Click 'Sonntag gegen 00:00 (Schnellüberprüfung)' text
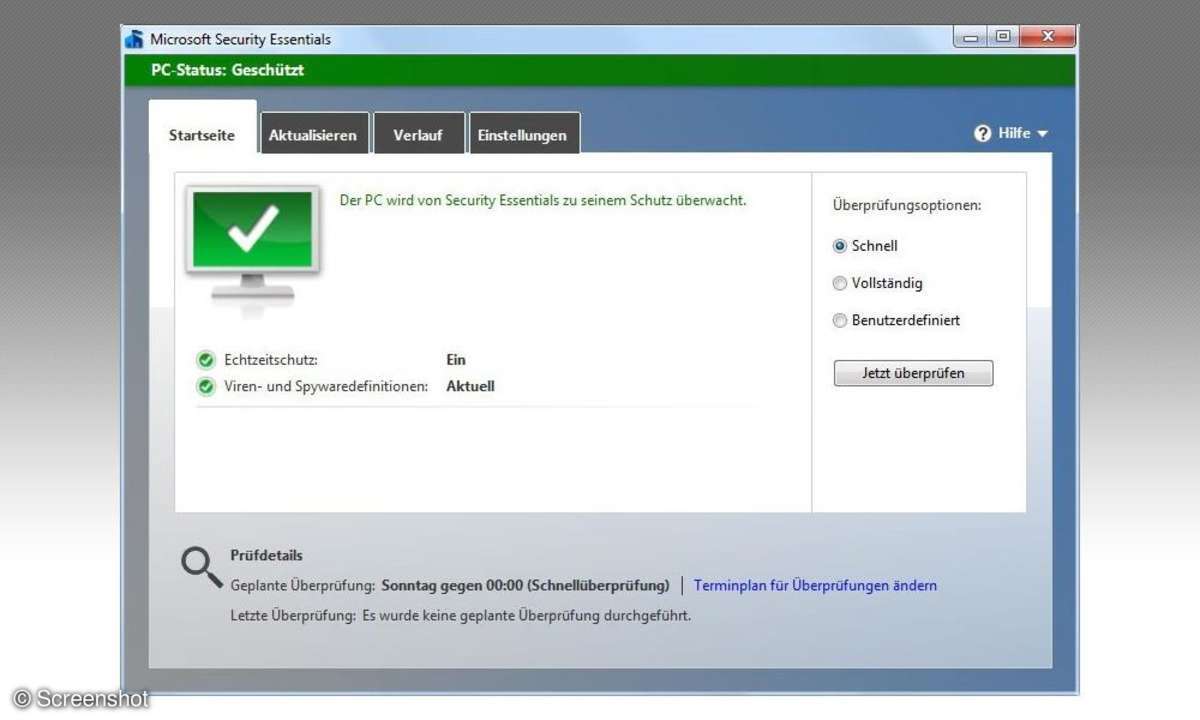The height and width of the screenshot is (720, 1200). [525, 585]
